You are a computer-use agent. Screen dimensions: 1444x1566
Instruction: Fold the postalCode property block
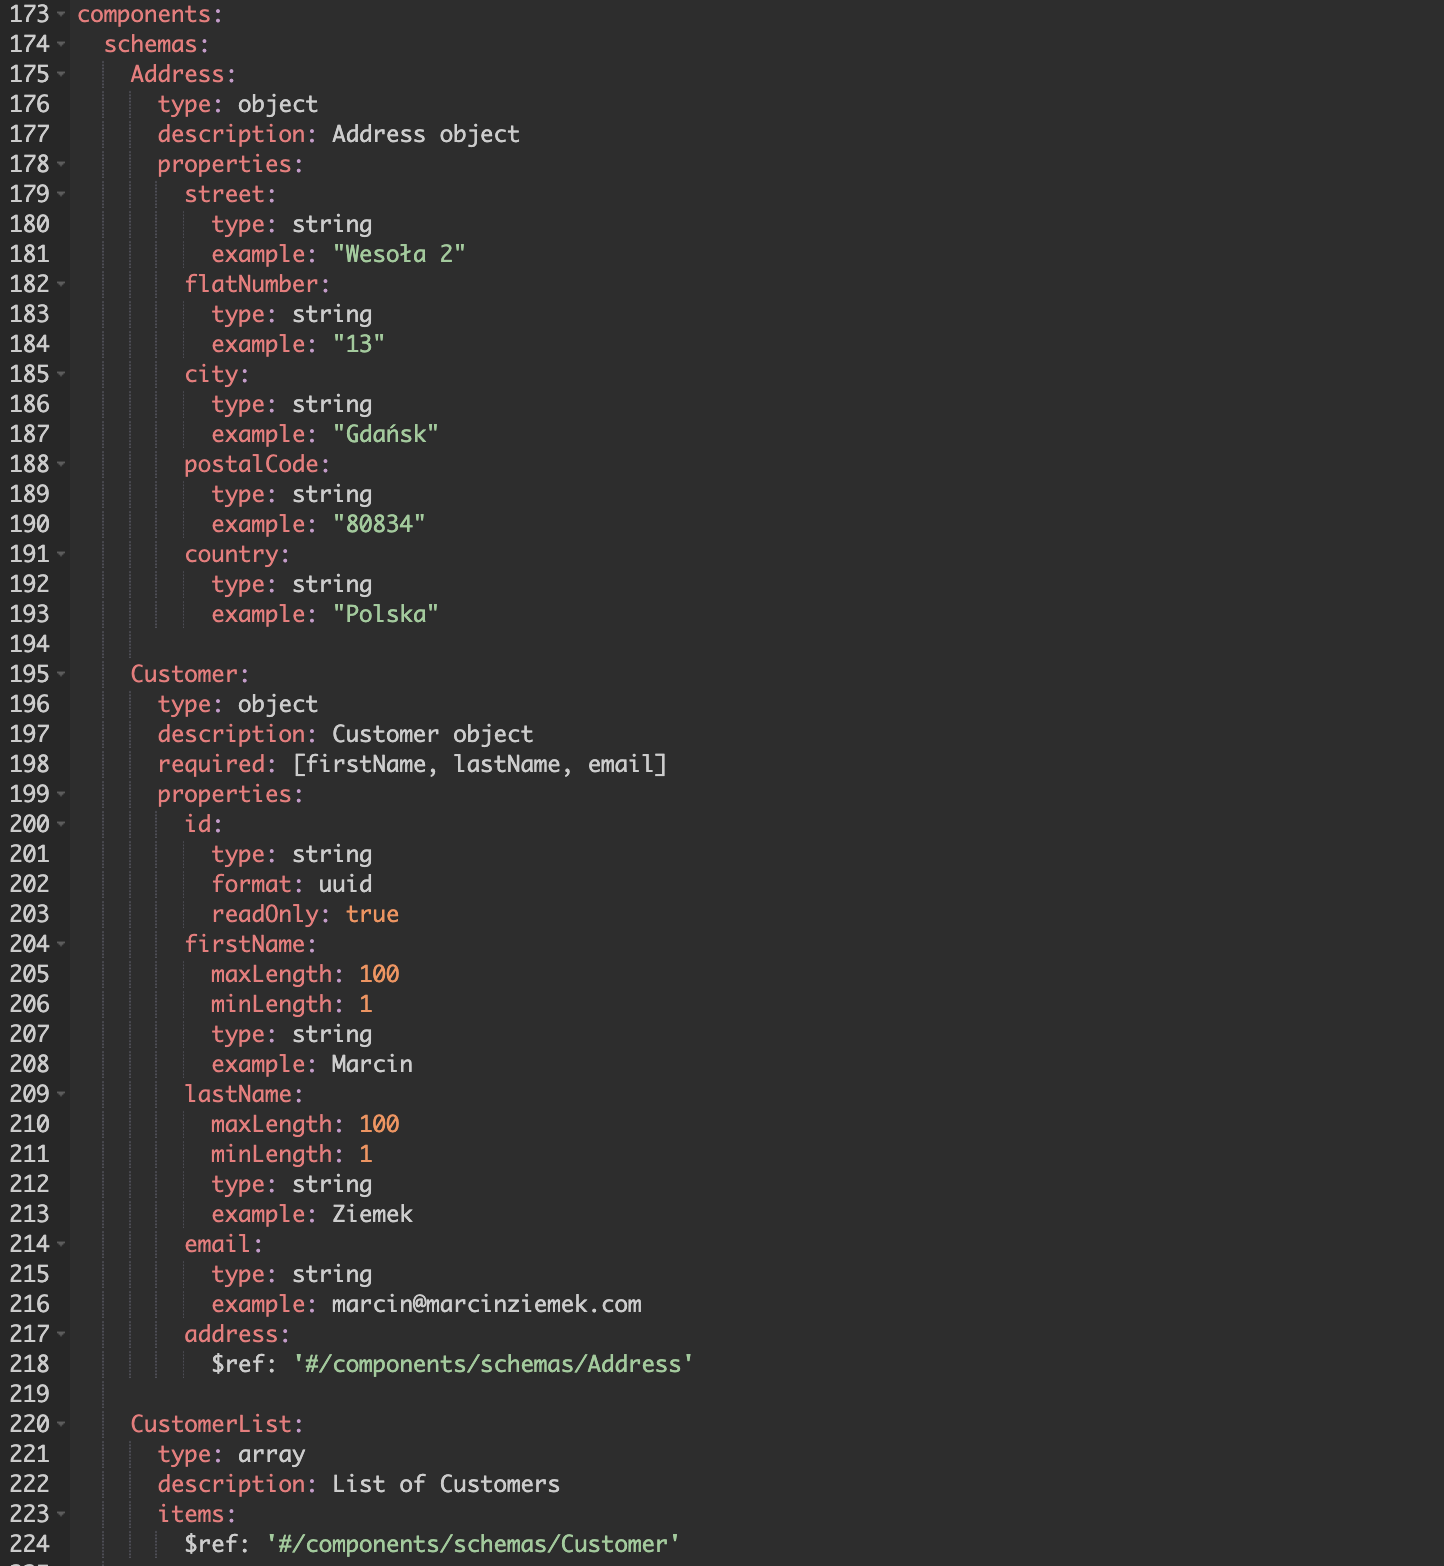[x=61, y=465]
